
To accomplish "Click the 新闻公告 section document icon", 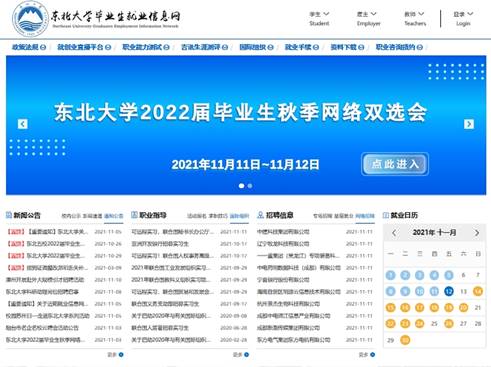I will click(x=9, y=215).
